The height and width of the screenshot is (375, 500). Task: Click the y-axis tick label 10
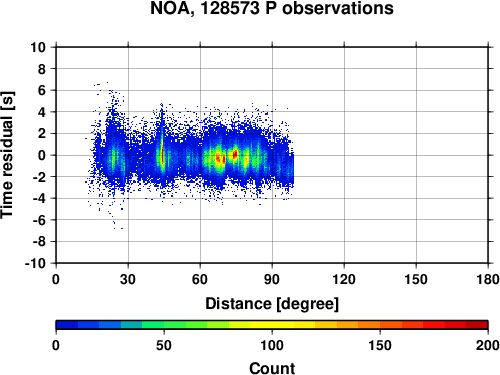(38, 47)
